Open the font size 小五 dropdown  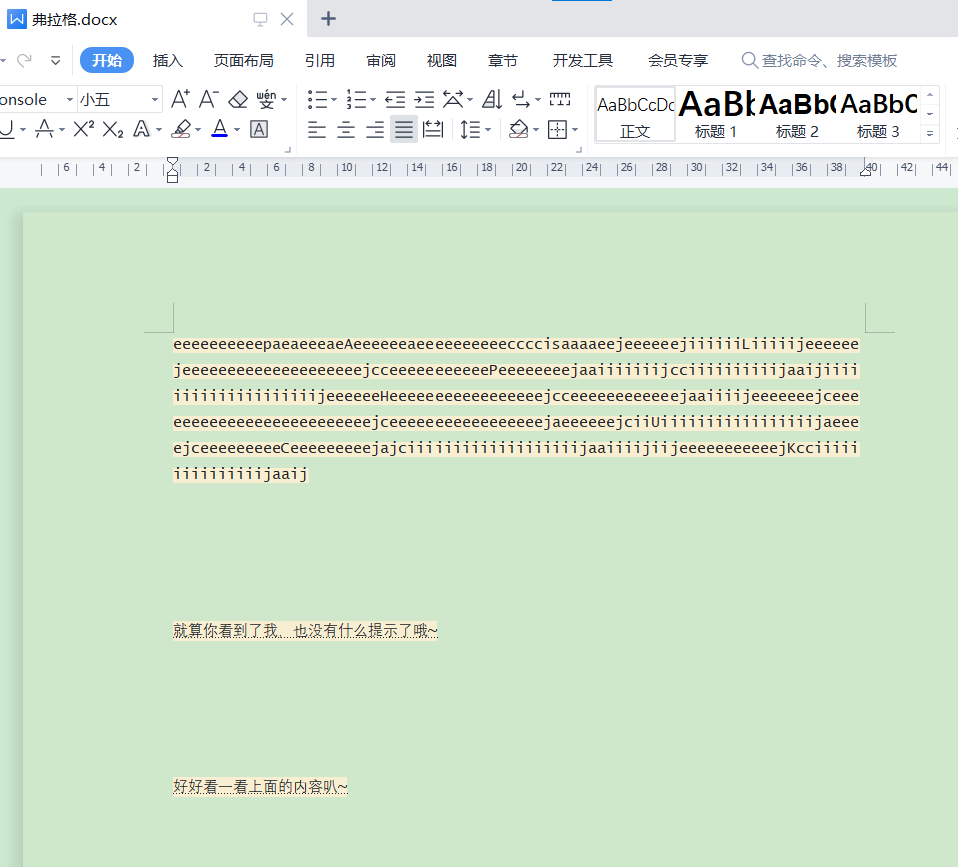[x=155, y=99]
